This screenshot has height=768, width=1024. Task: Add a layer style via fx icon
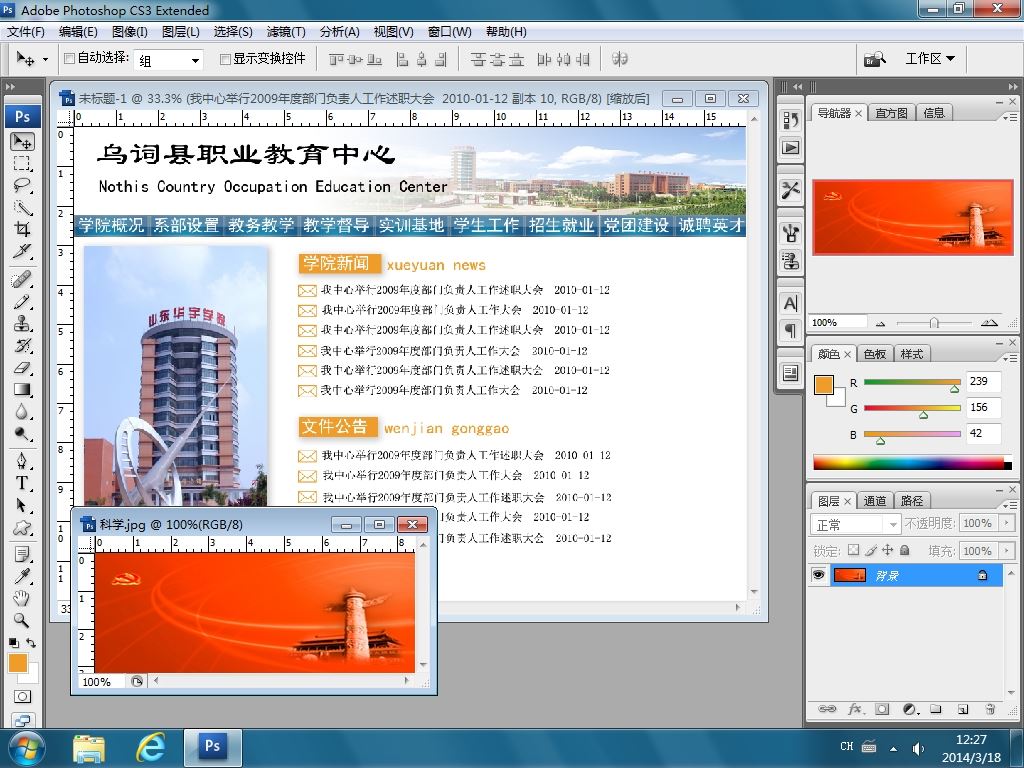855,709
